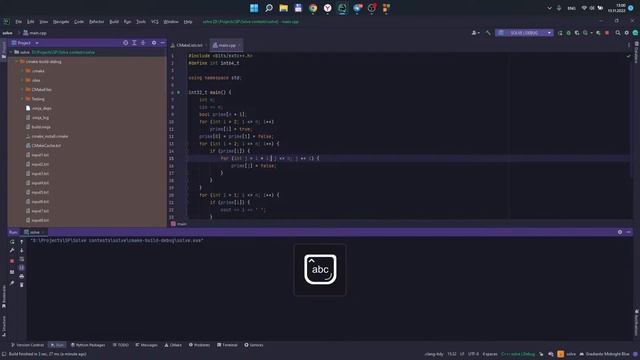The height and width of the screenshot is (360, 640).
Task: Click the Search Everywhere magnifier icon
Action: click(x=618, y=33)
